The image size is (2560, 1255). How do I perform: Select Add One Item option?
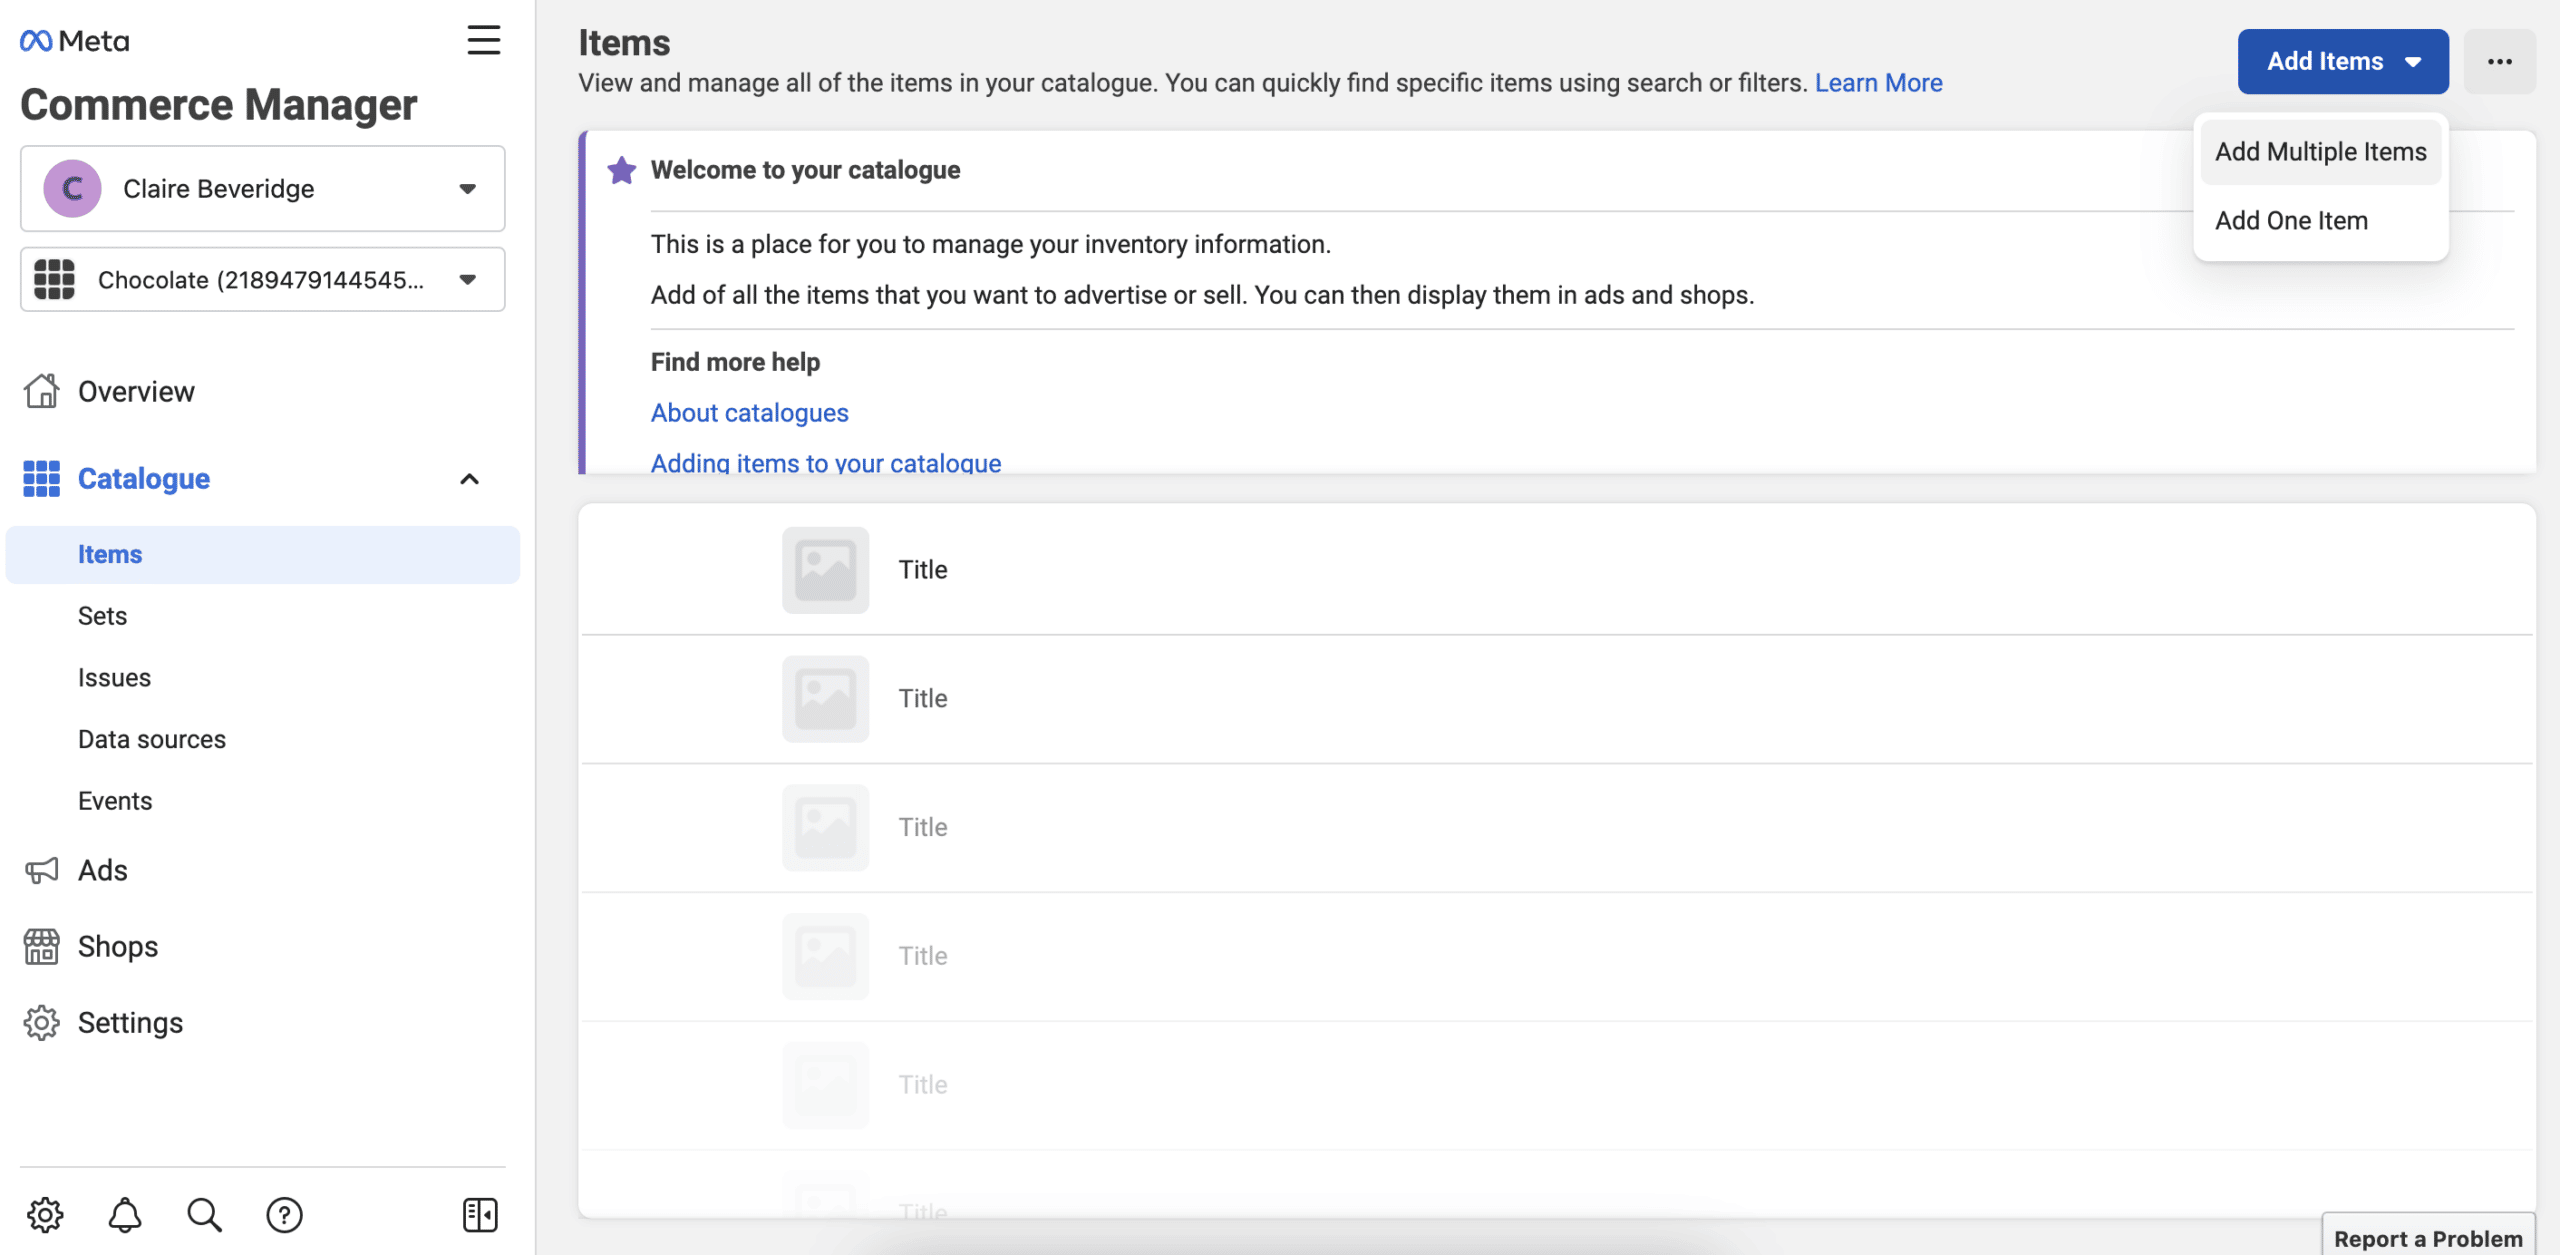[x=2291, y=221]
